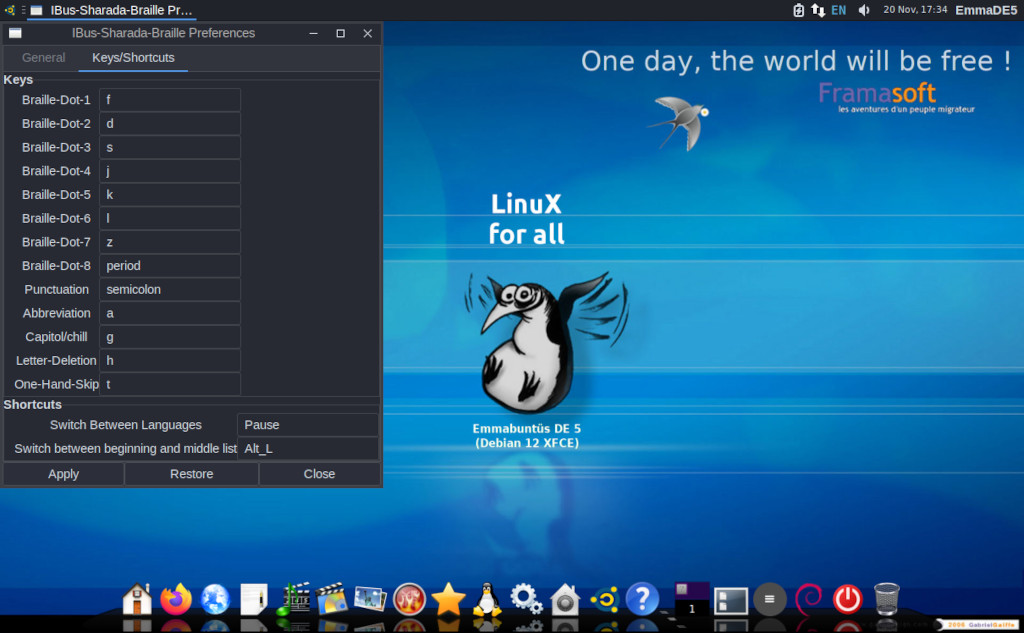
Task: Click the Braille-Dot-2 field containing d
Action: tap(170, 123)
